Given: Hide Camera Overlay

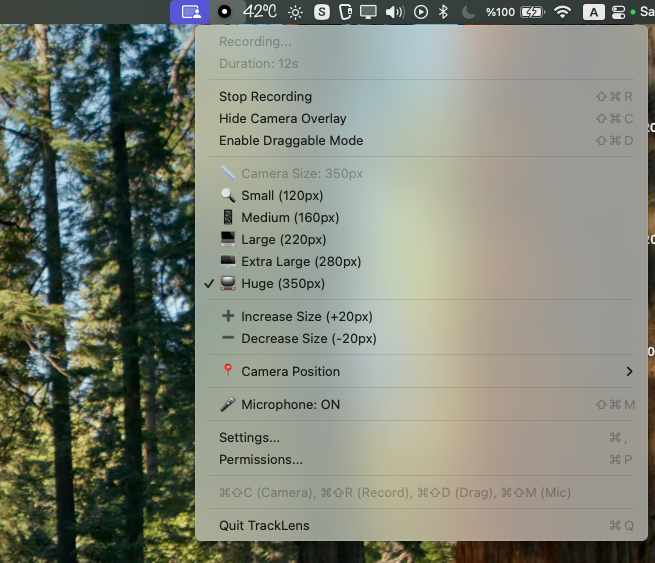Looking at the screenshot, I should tap(282, 119).
